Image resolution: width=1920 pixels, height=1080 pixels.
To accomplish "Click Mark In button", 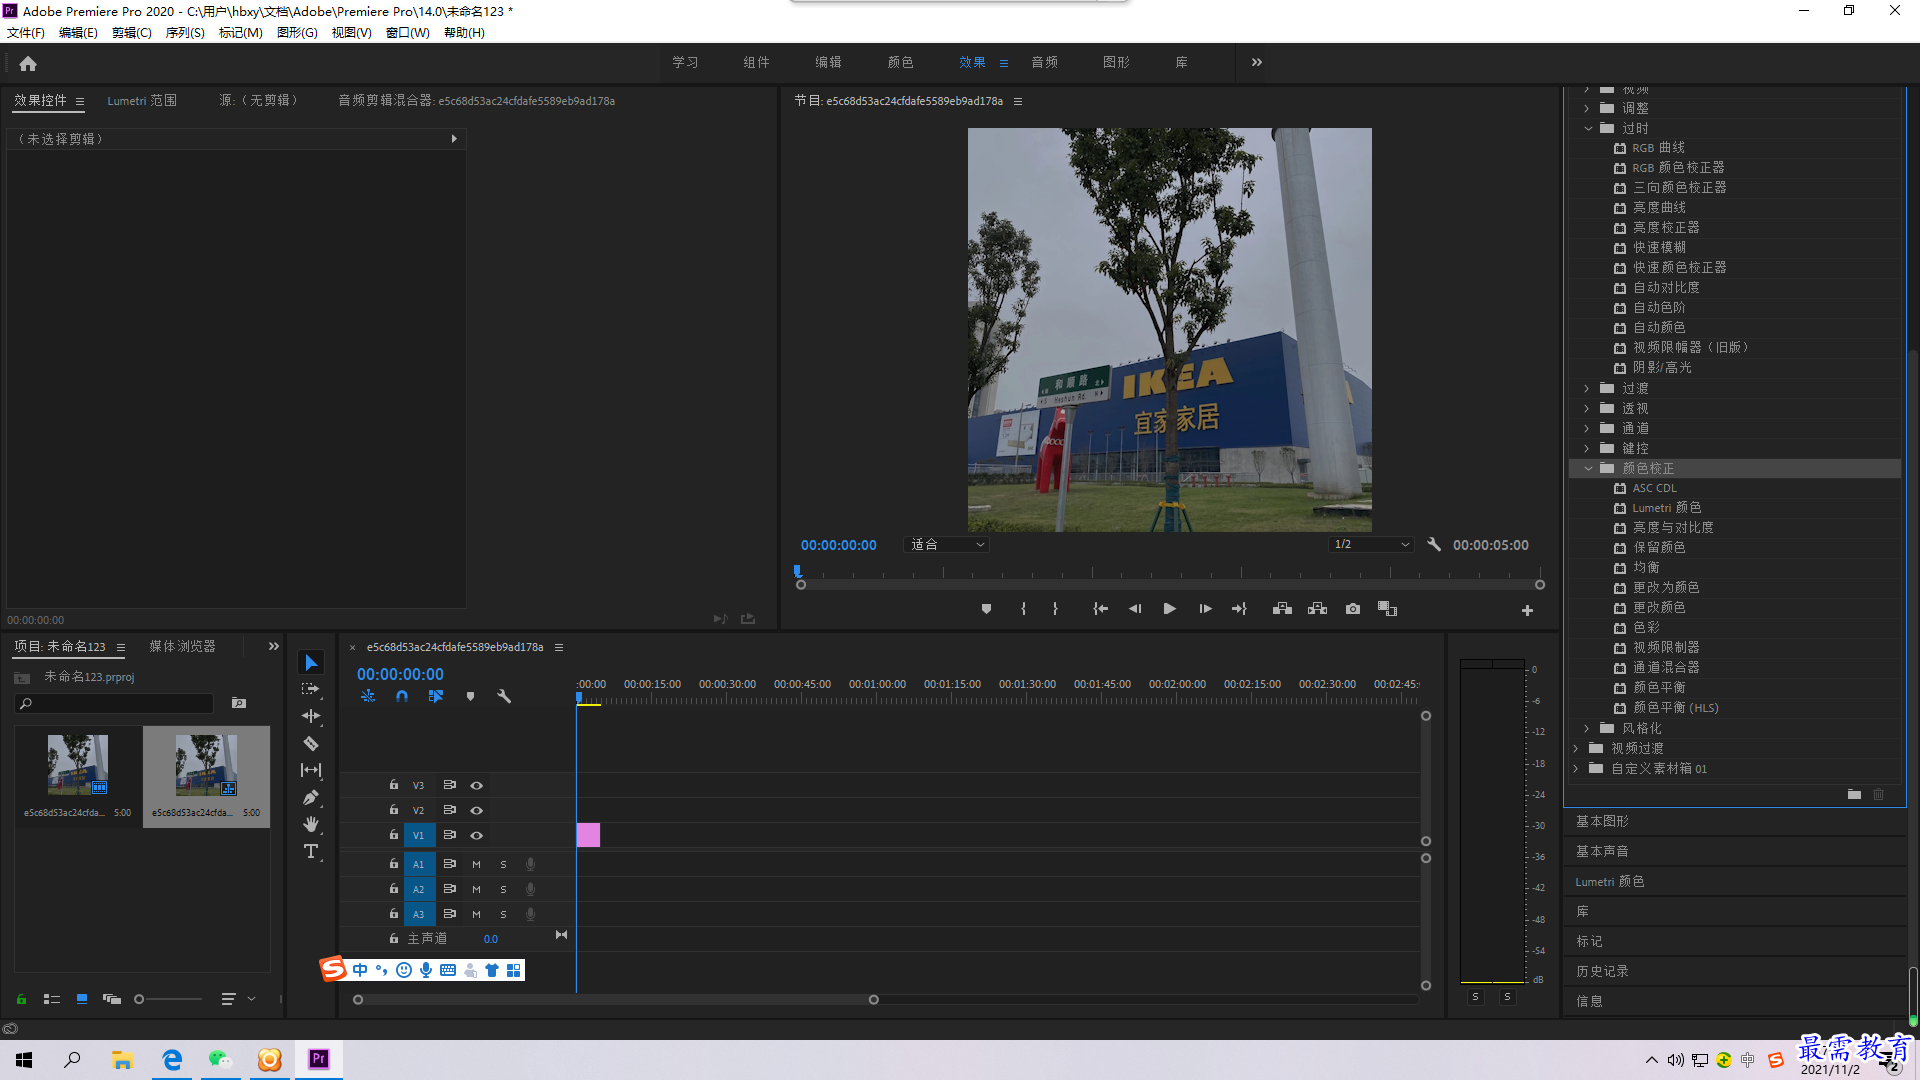I will pos(1023,609).
